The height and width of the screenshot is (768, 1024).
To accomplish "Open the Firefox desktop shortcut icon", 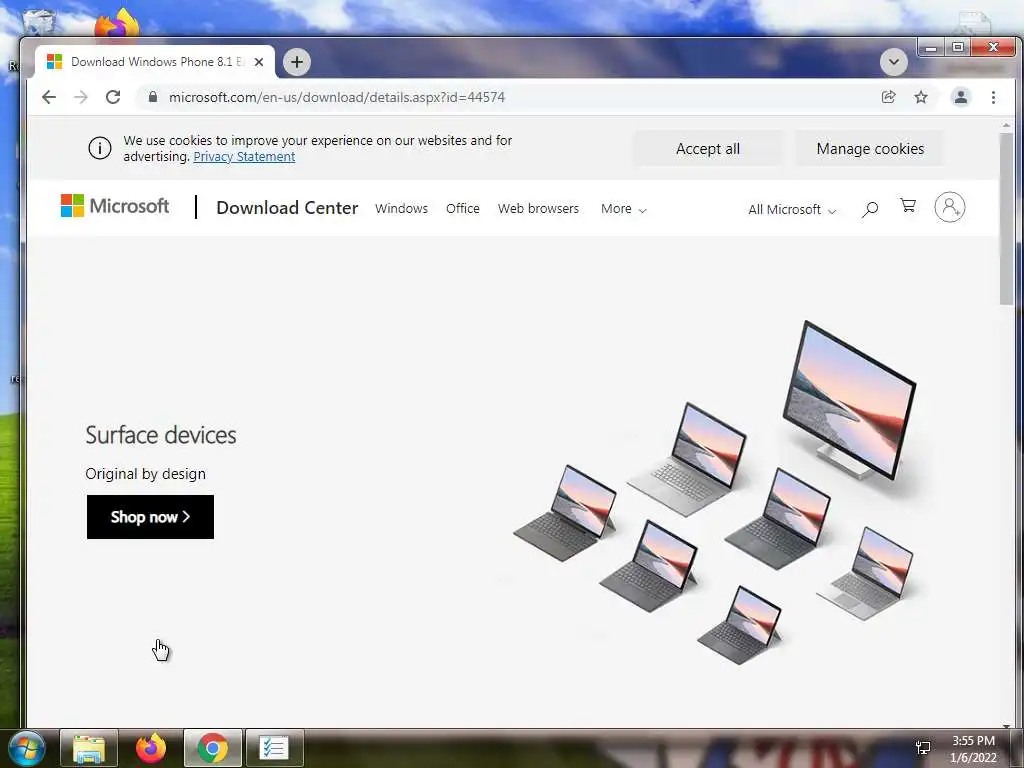I will tap(117, 24).
